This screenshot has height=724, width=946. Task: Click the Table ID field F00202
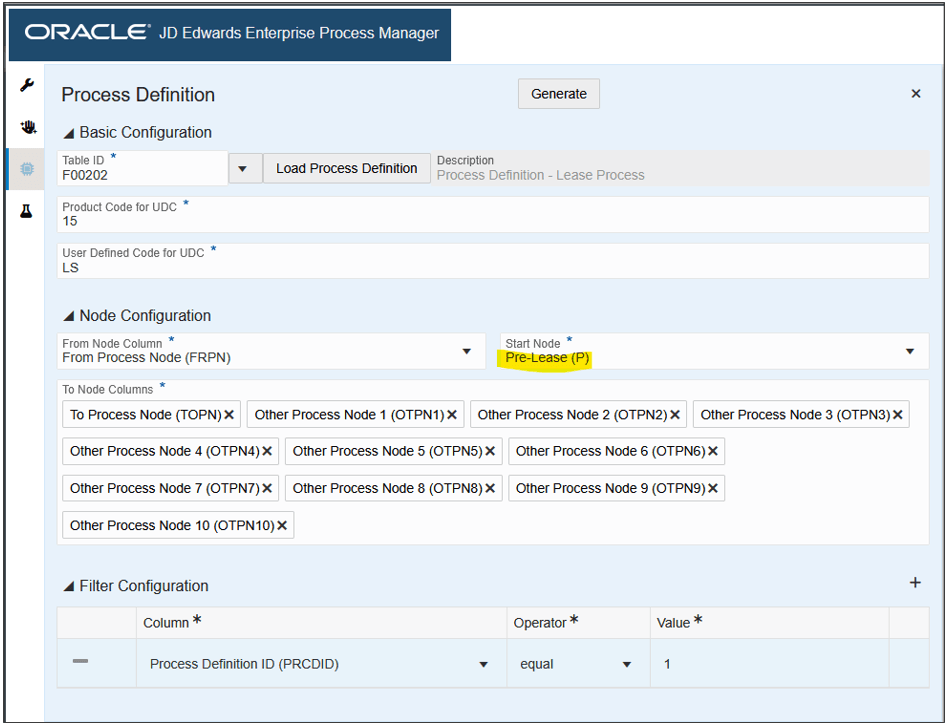coord(142,168)
